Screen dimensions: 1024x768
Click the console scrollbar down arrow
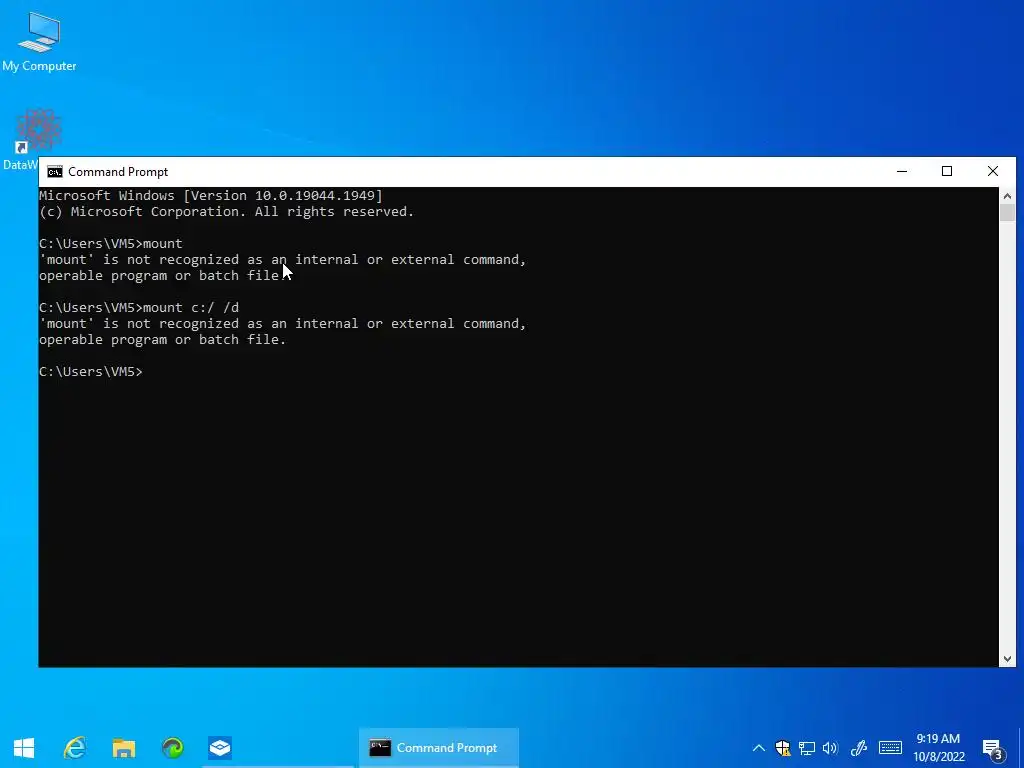(1007, 659)
